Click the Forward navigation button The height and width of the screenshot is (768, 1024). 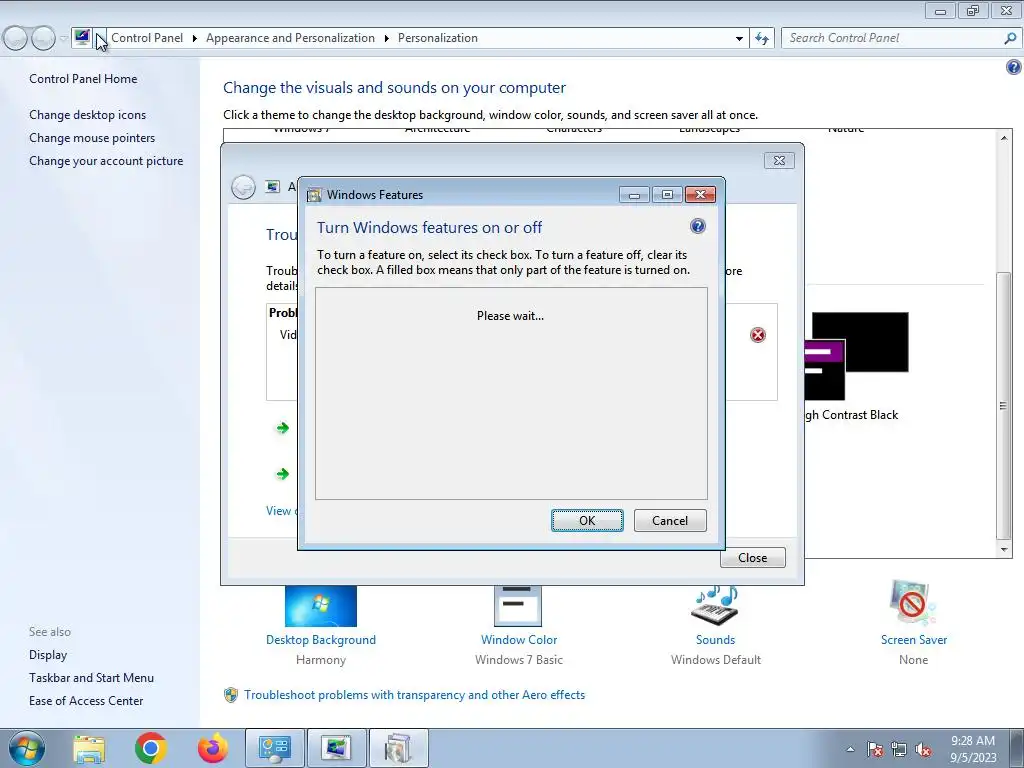coord(43,38)
